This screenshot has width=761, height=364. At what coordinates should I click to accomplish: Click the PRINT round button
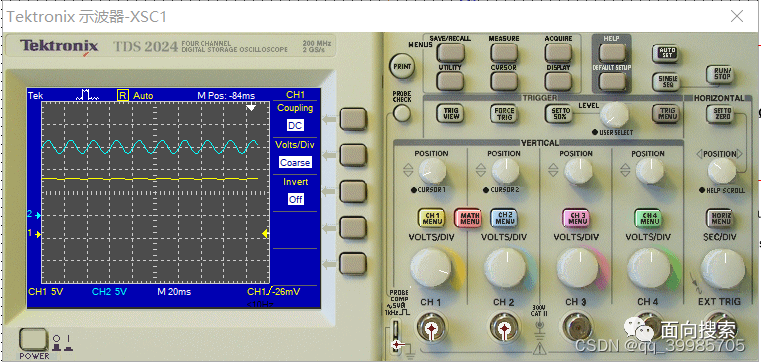402,66
